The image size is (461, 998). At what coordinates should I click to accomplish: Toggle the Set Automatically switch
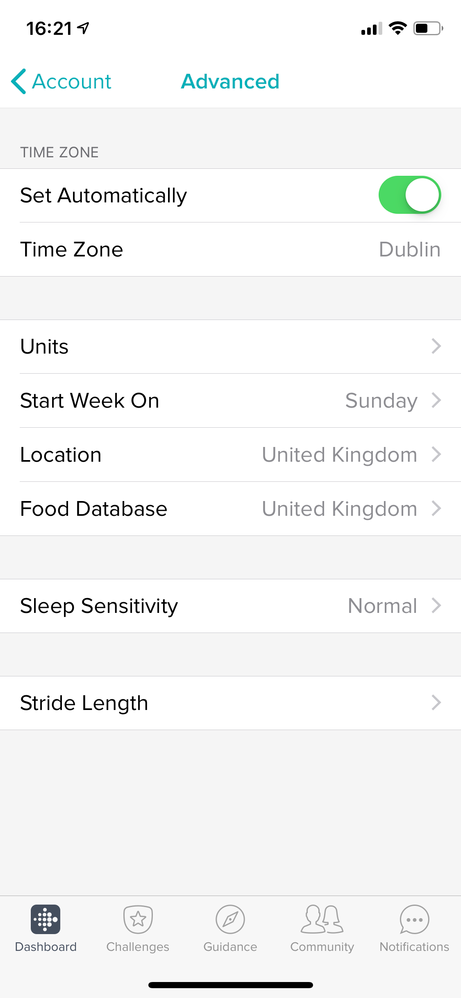(409, 195)
